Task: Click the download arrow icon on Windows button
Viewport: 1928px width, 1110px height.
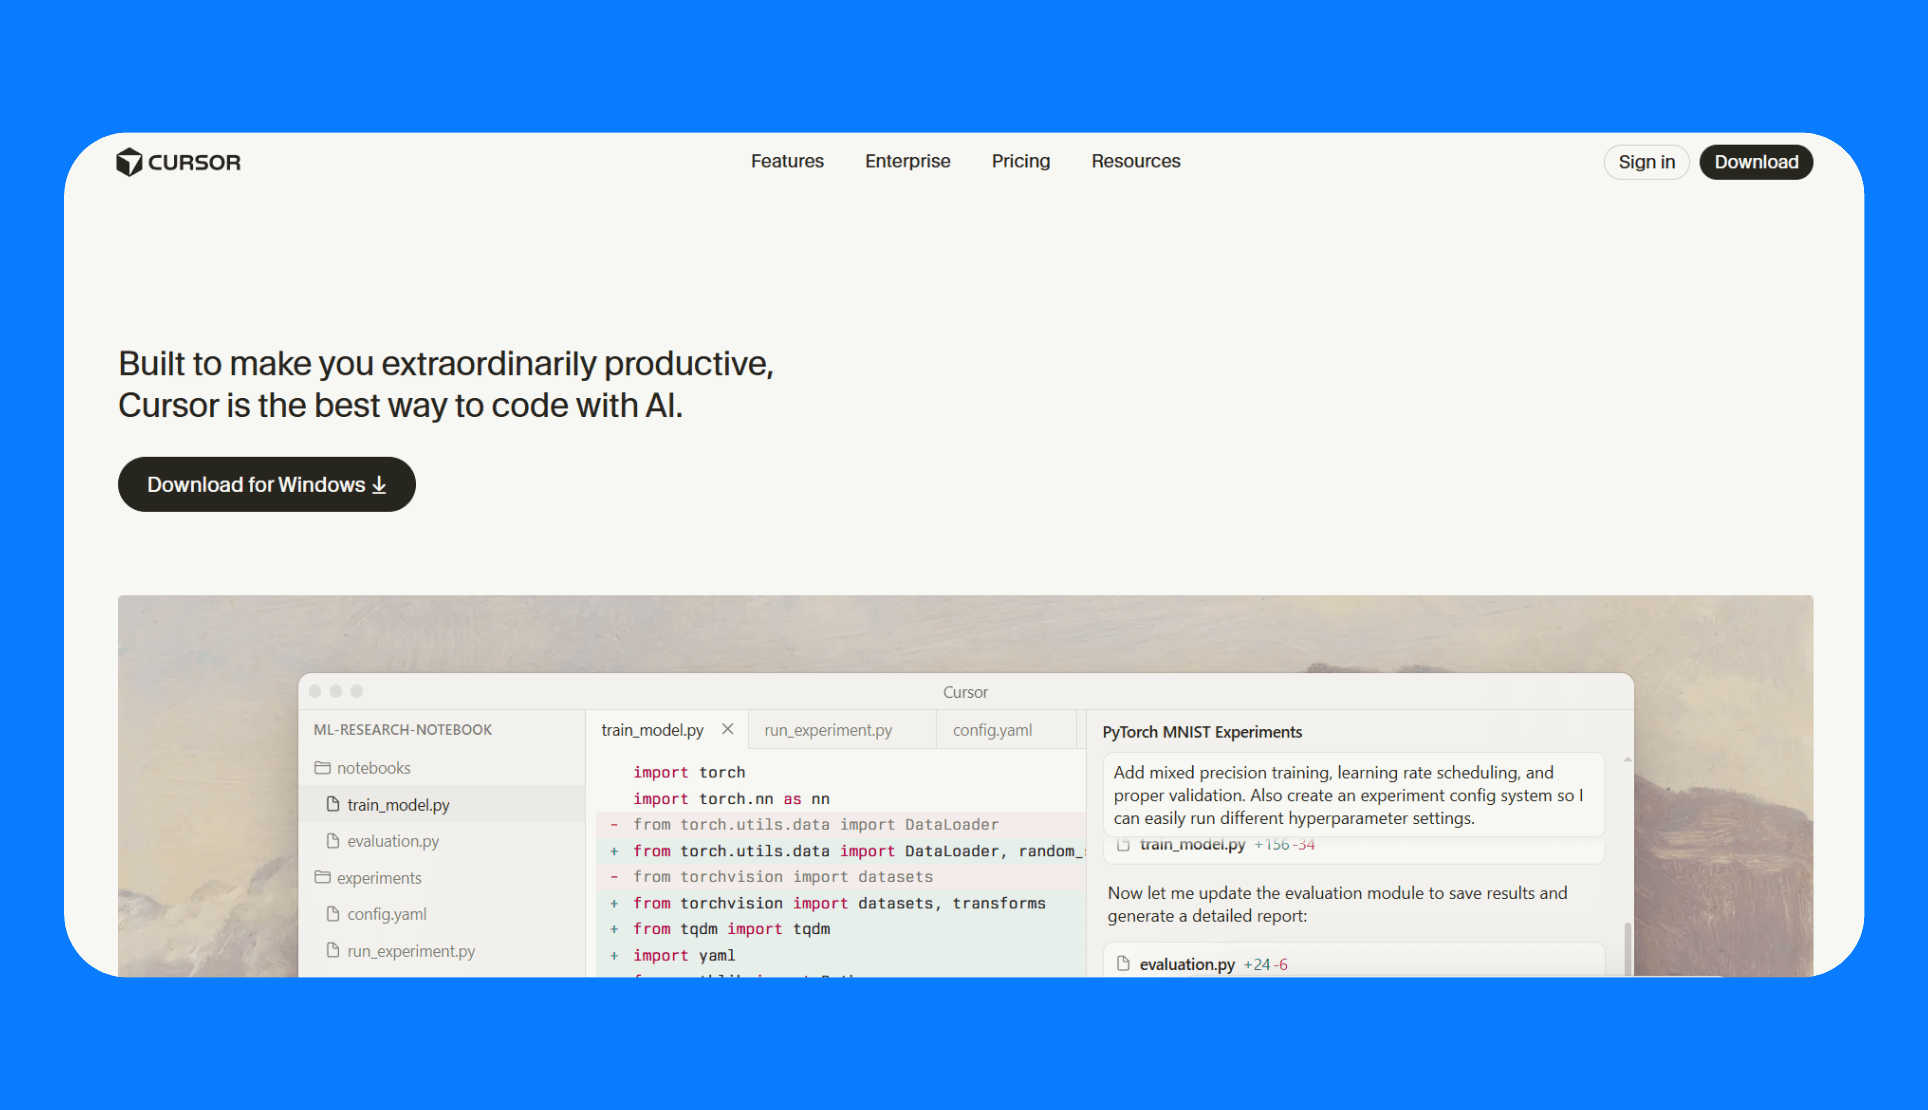Action: click(x=379, y=485)
